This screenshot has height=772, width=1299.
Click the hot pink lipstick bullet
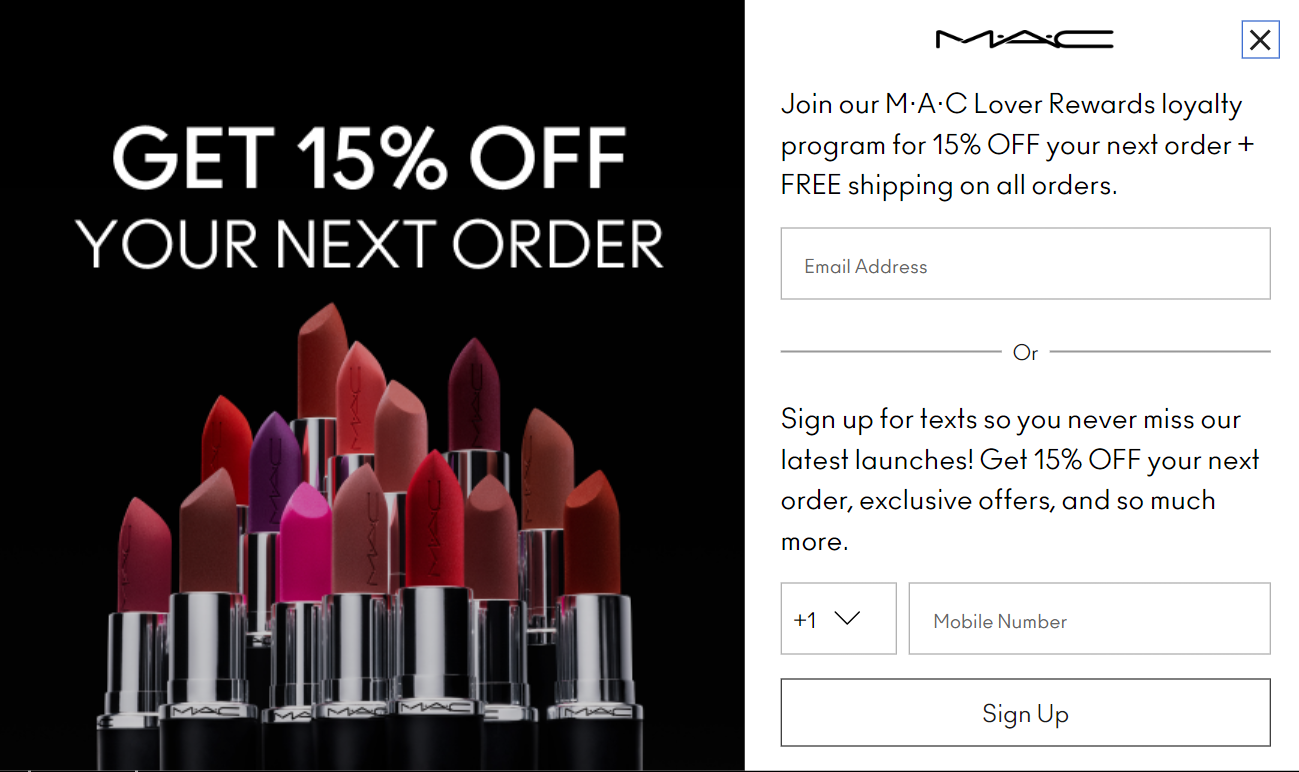[x=305, y=540]
